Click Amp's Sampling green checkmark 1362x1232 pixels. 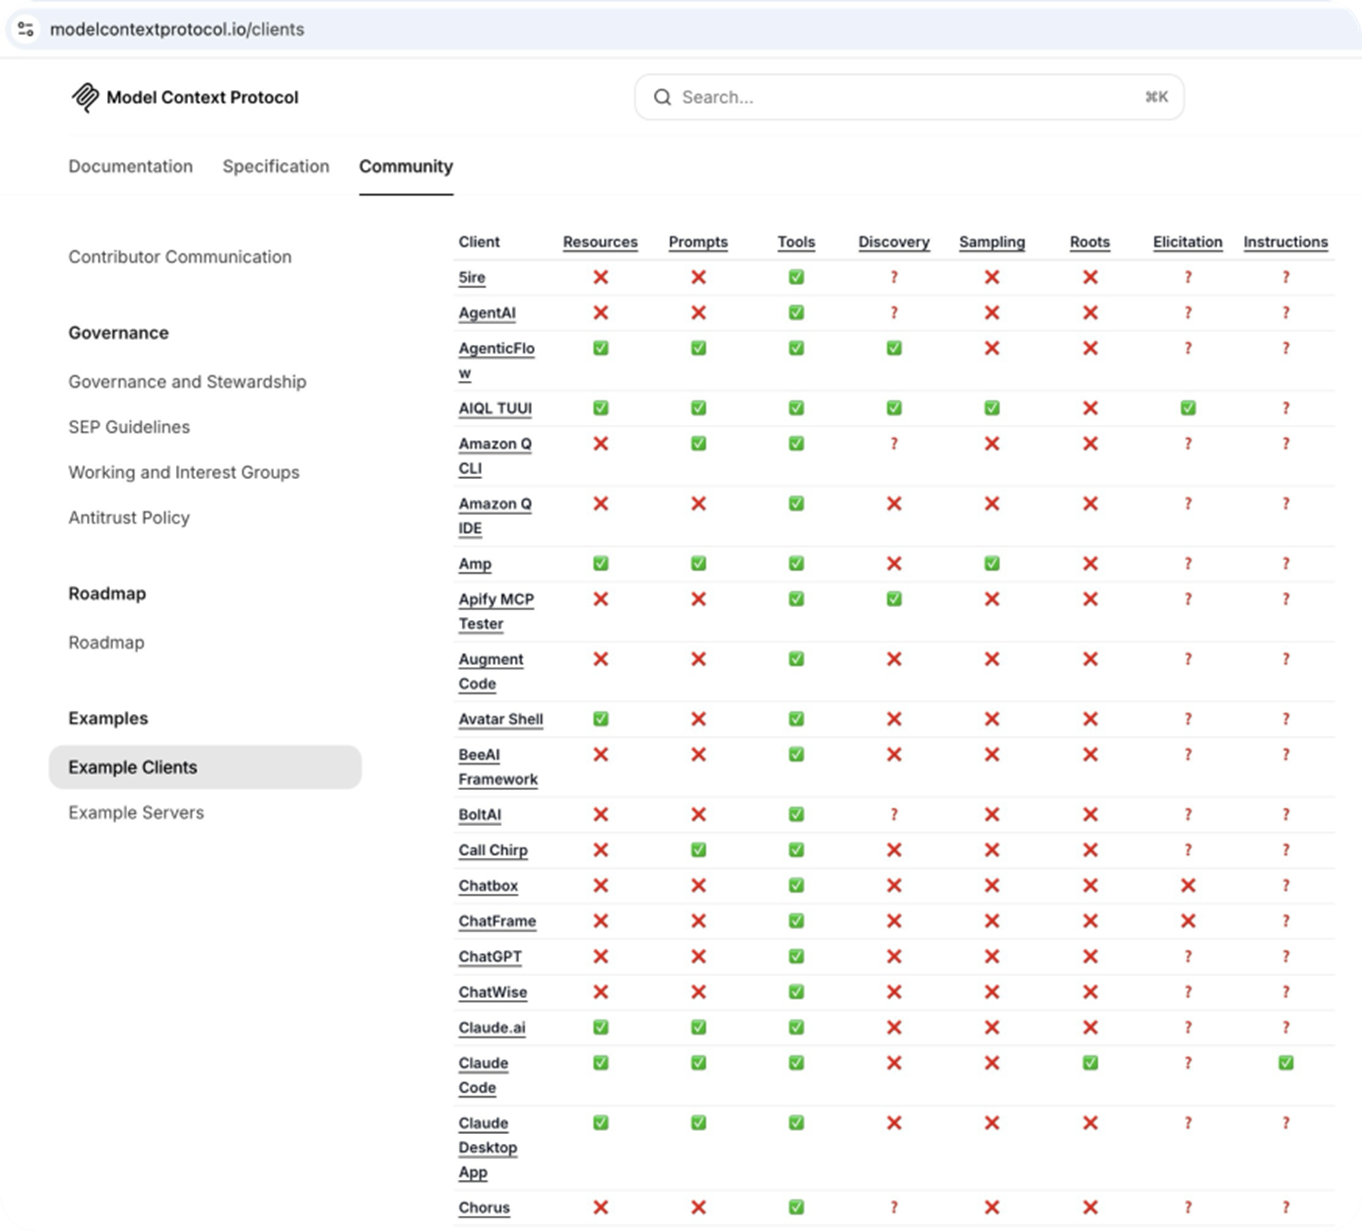[x=991, y=564]
